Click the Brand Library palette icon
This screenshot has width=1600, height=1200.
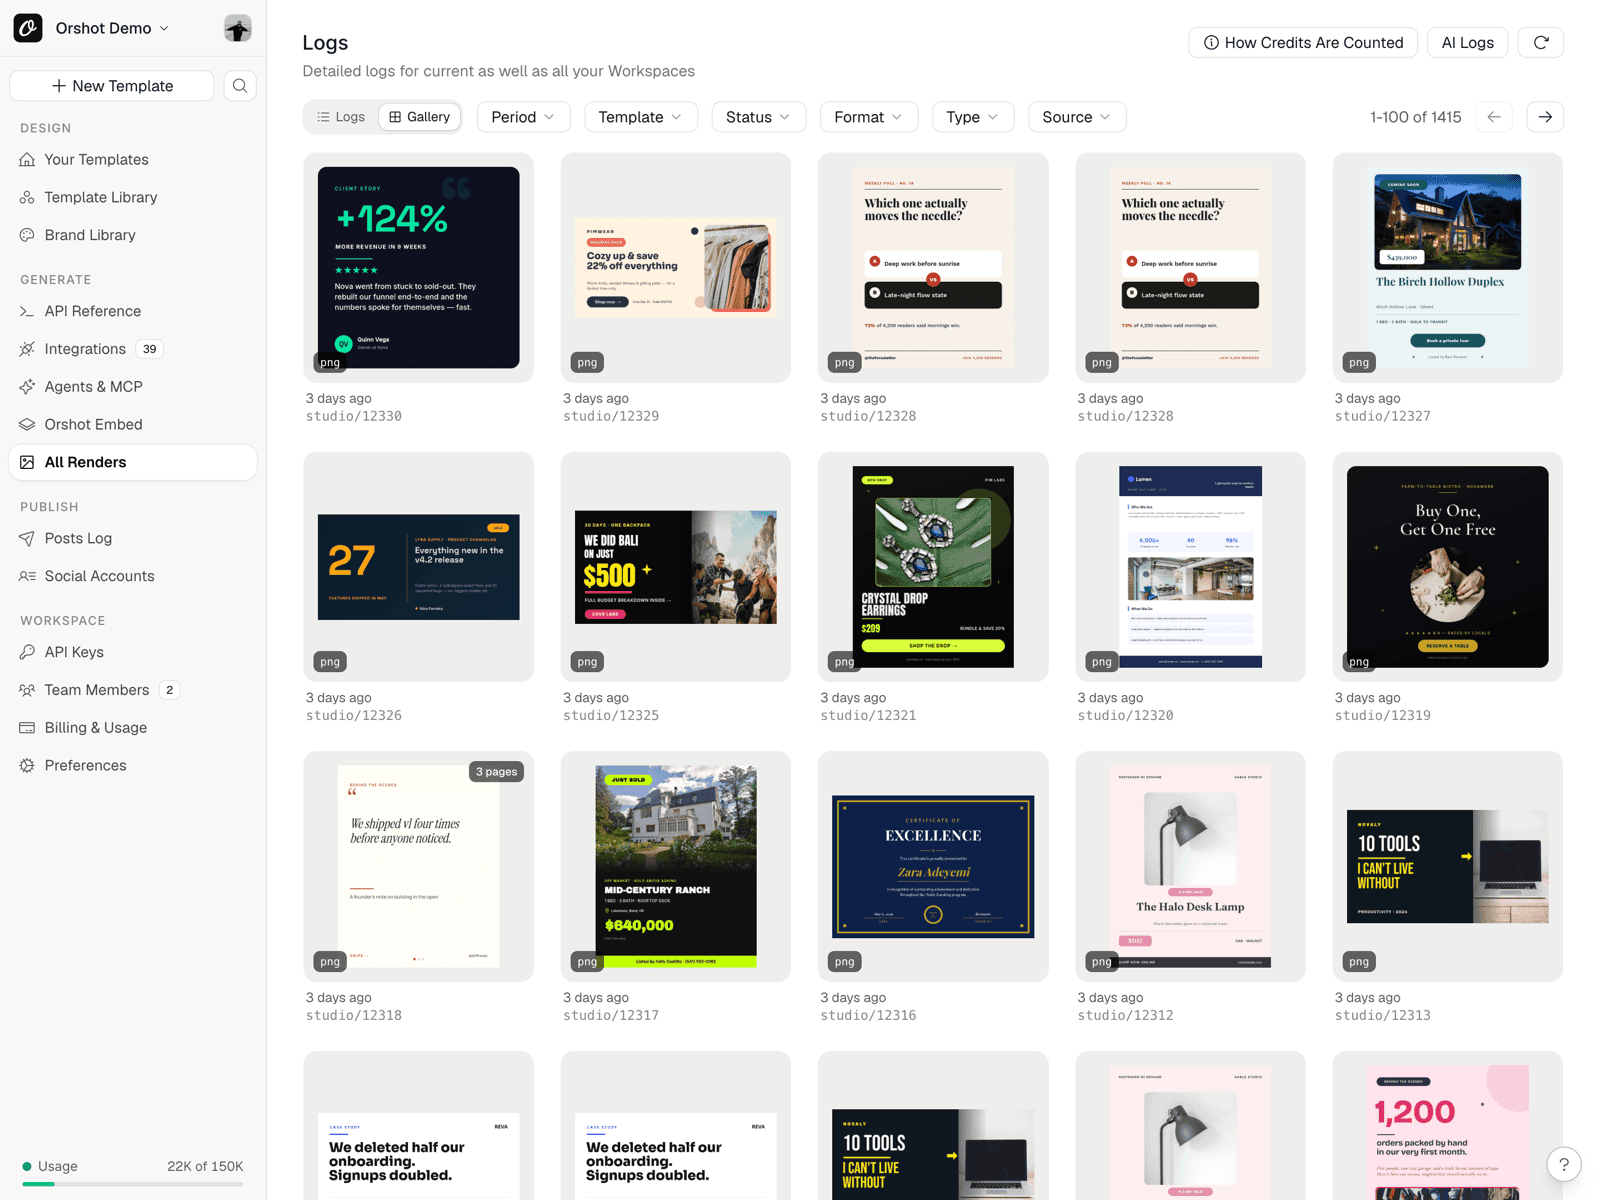tap(27, 235)
